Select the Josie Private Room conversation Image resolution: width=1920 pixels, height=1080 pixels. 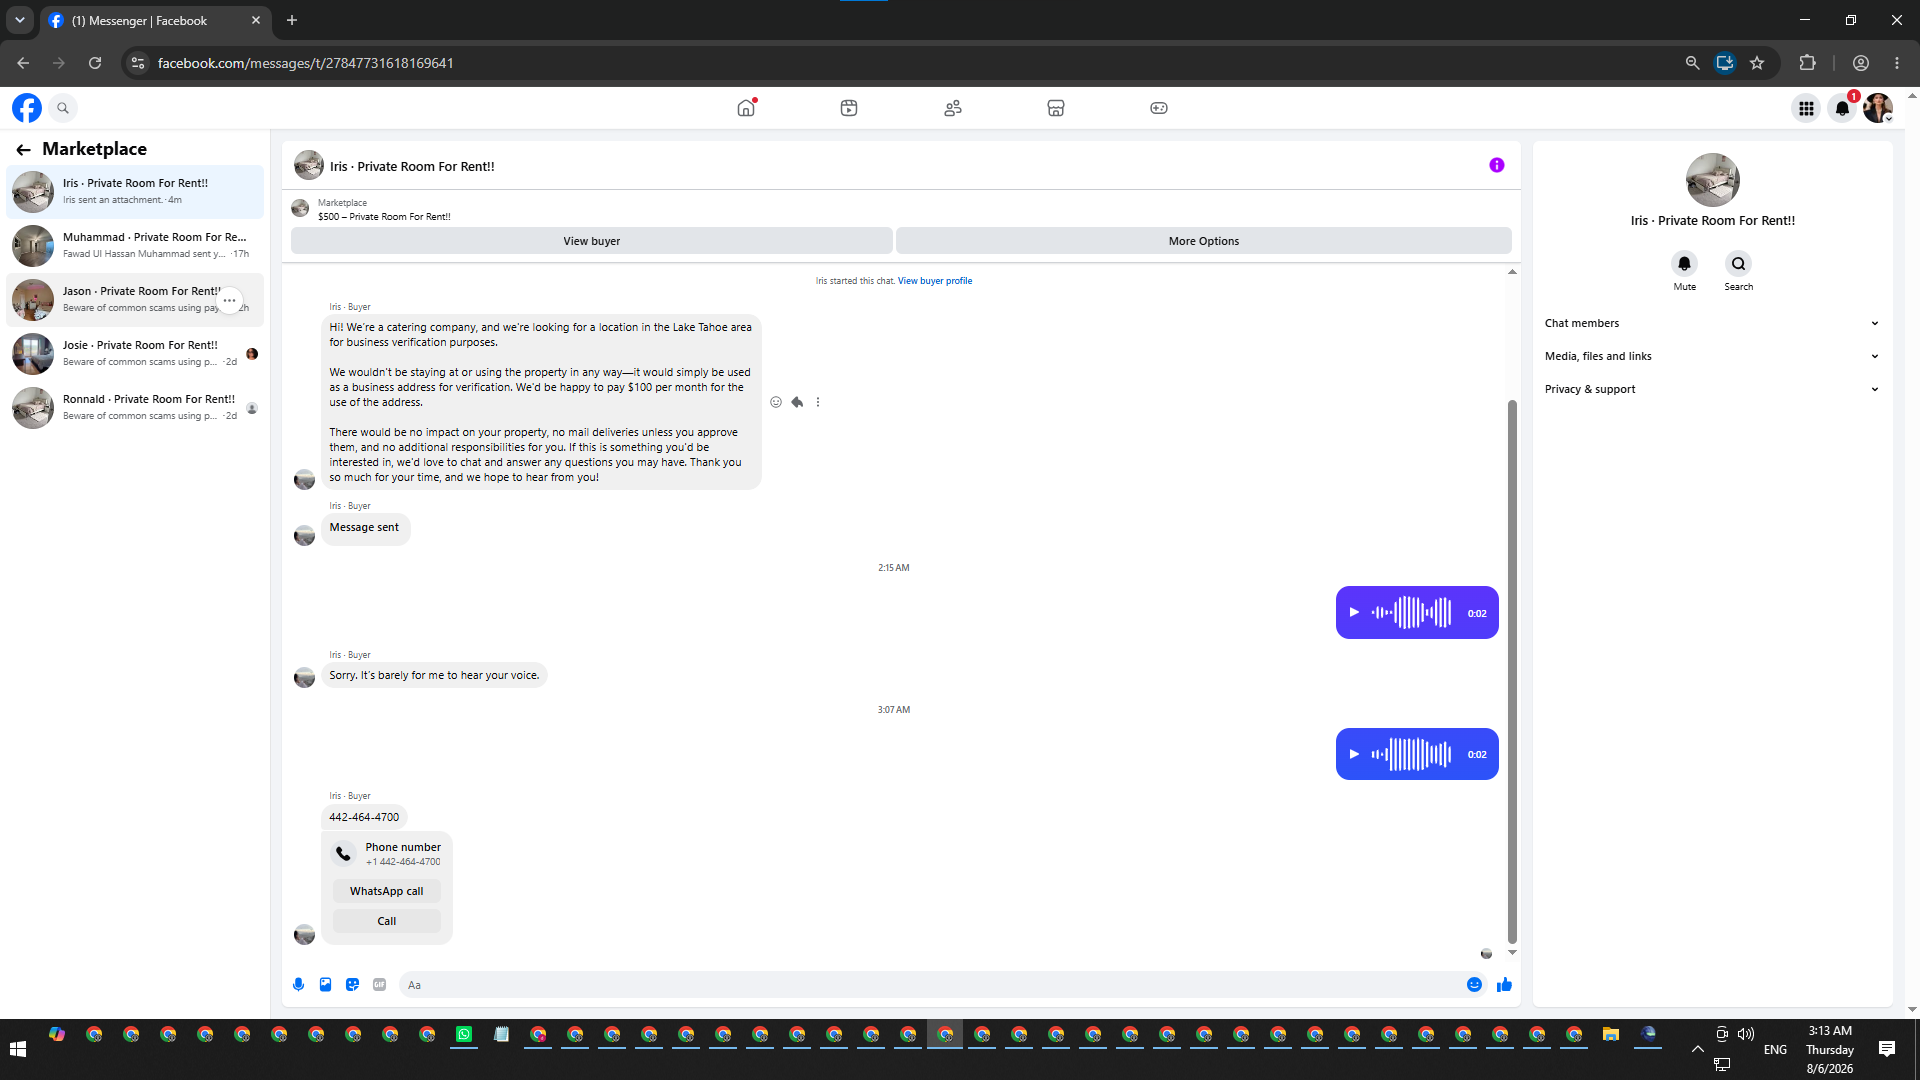(135, 353)
